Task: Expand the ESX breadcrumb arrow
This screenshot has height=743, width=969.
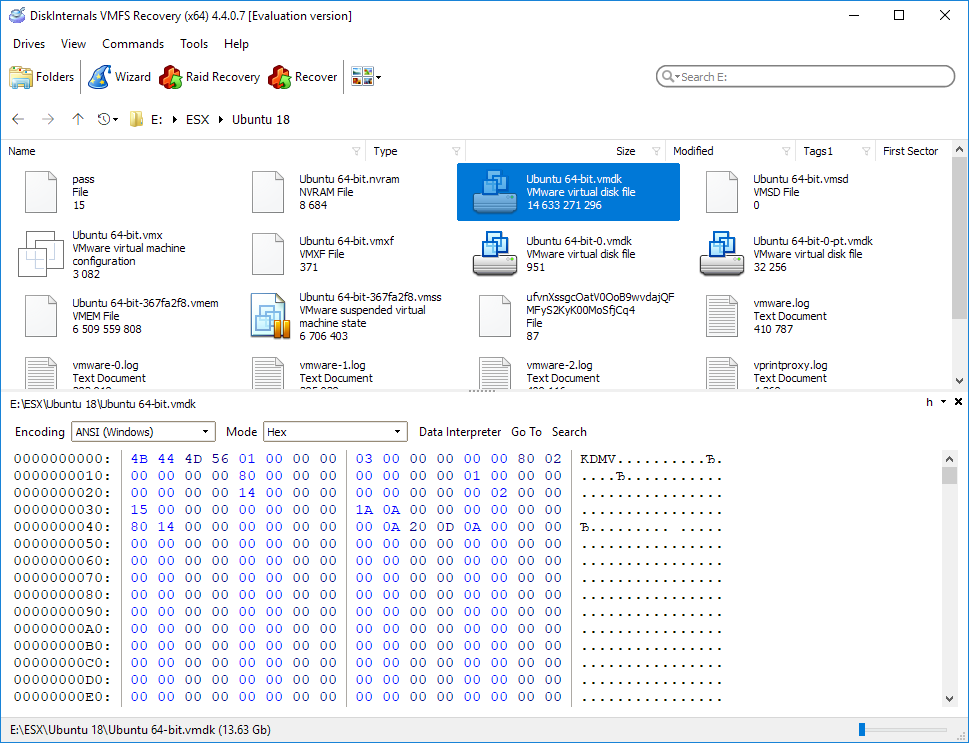Action: 221,119
